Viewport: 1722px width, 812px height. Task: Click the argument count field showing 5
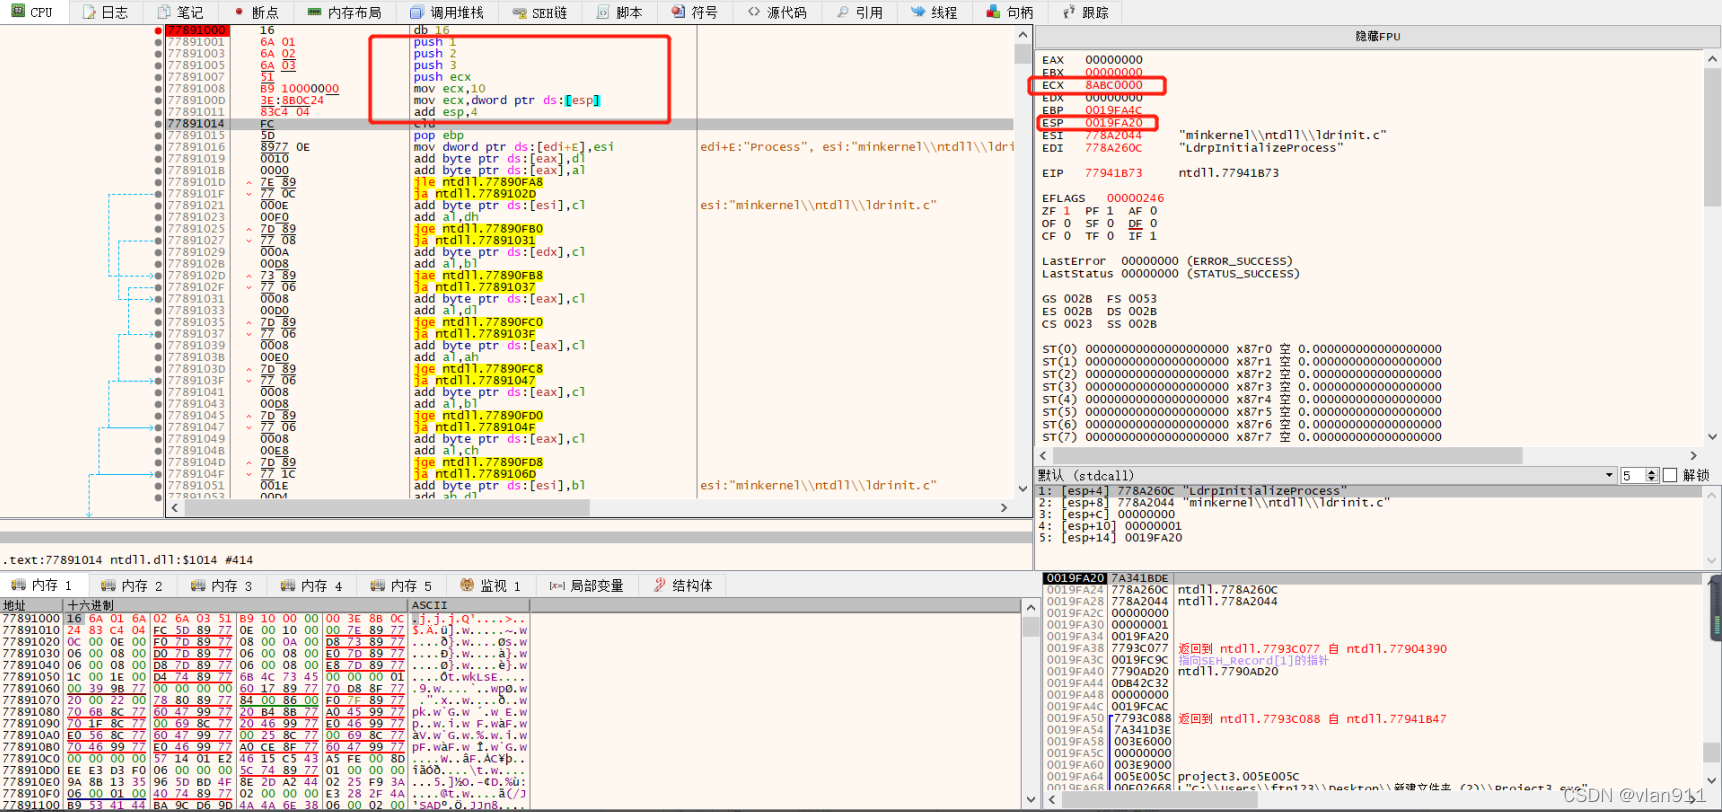point(1632,475)
